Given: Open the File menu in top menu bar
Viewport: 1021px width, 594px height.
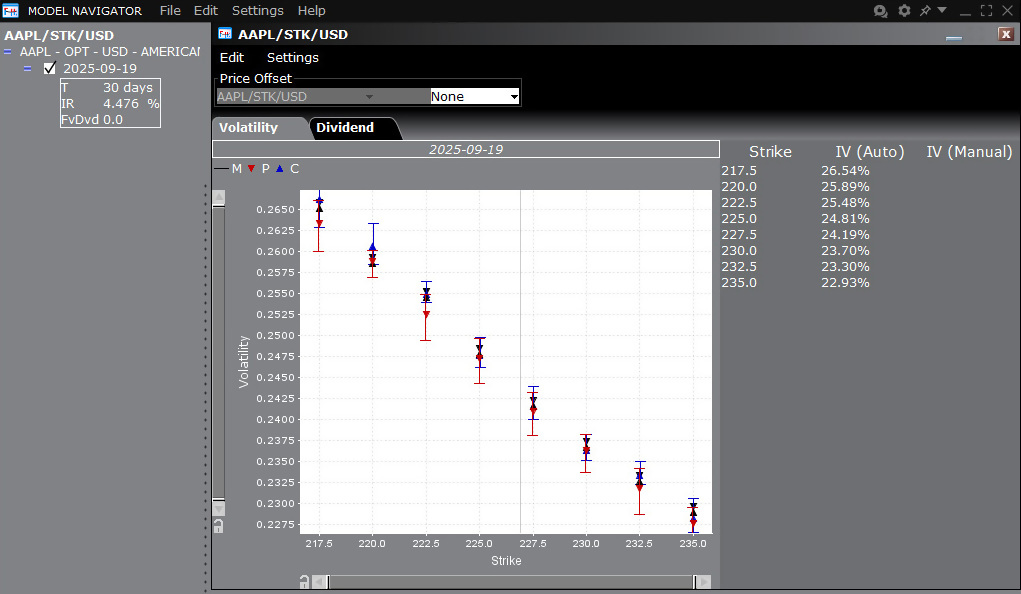Looking at the screenshot, I should (x=170, y=11).
